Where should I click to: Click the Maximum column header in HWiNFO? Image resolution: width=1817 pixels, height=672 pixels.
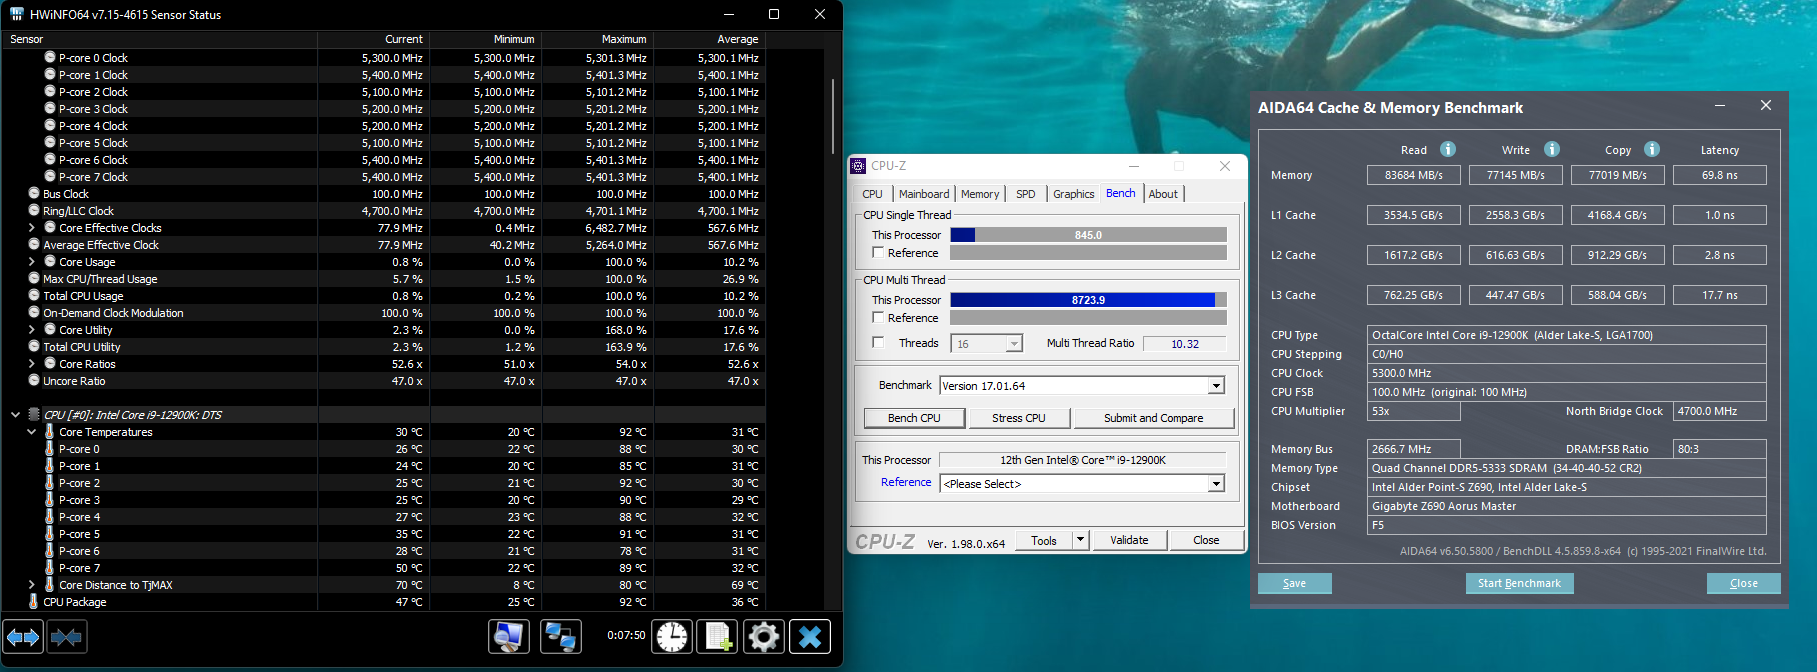point(598,39)
